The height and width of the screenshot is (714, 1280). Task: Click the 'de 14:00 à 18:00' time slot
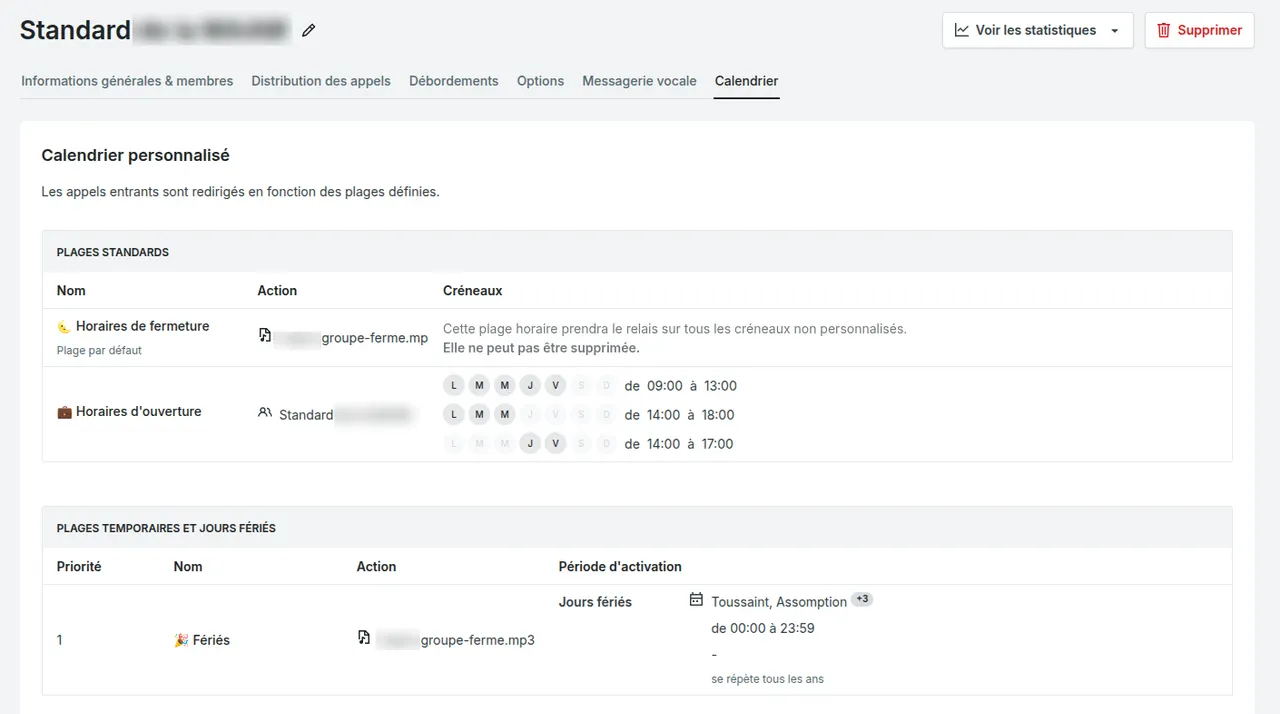[680, 415]
